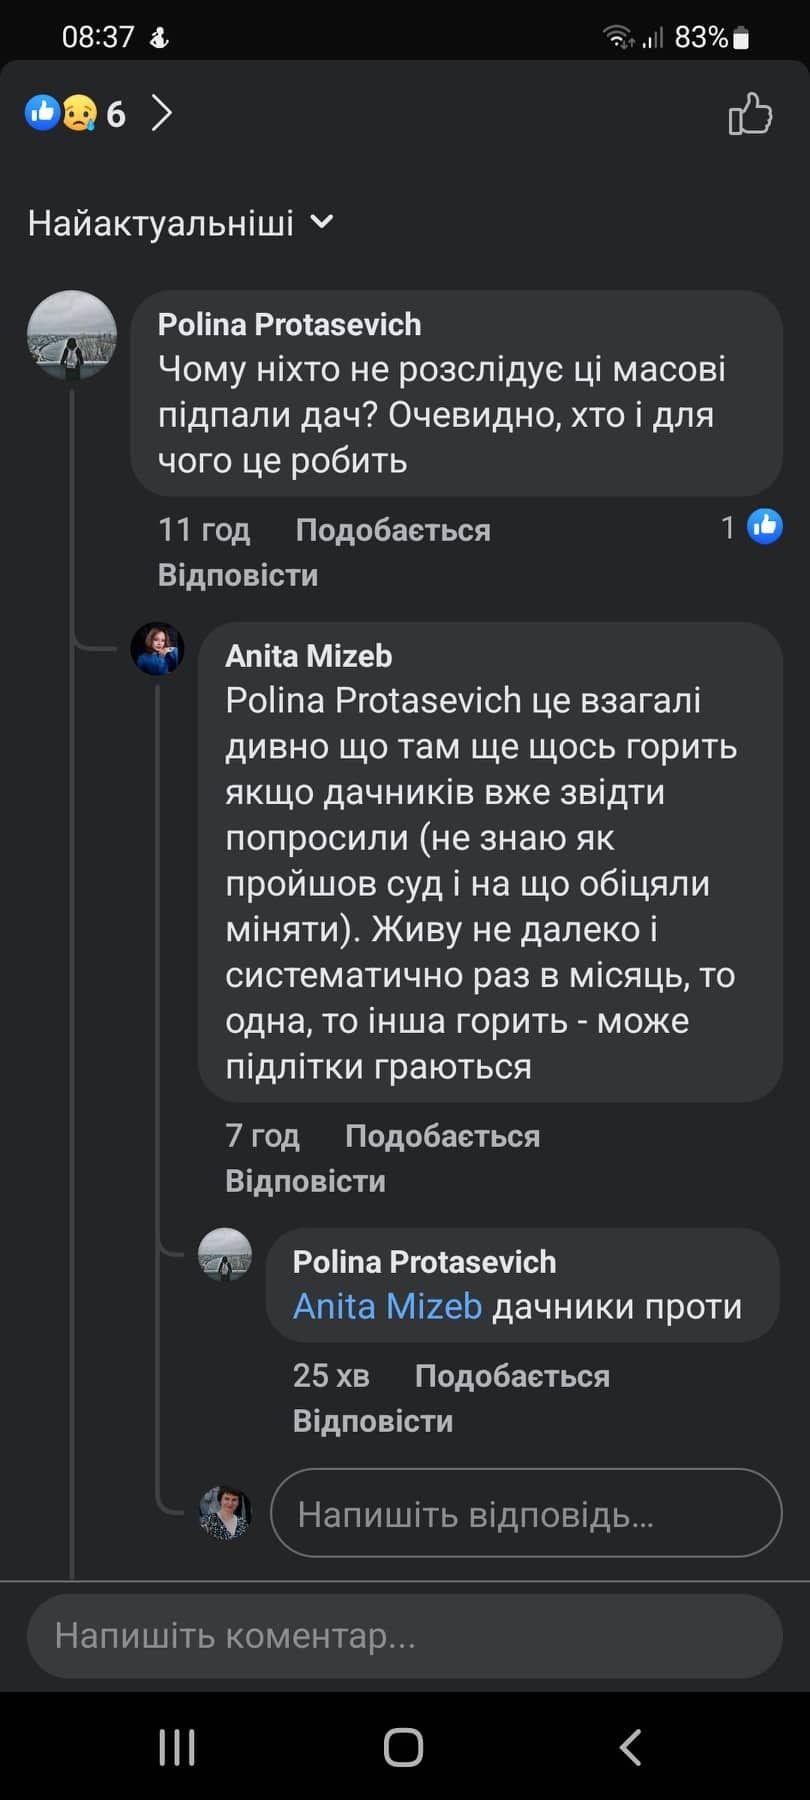The width and height of the screenshot is (810, 1800).
Task: Like Polina's first comment via Подобається
Action: tap(393, 530)
